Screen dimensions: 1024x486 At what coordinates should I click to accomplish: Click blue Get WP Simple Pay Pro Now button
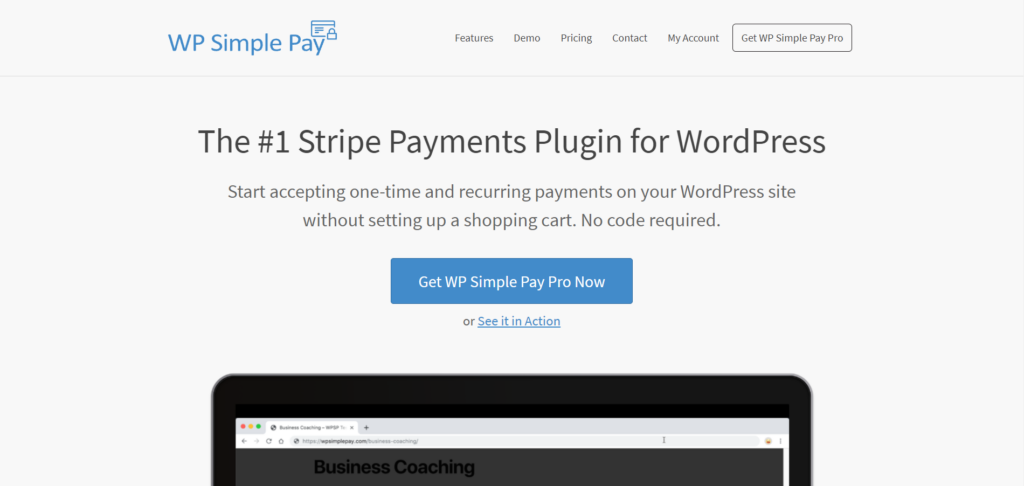(511, 281)
